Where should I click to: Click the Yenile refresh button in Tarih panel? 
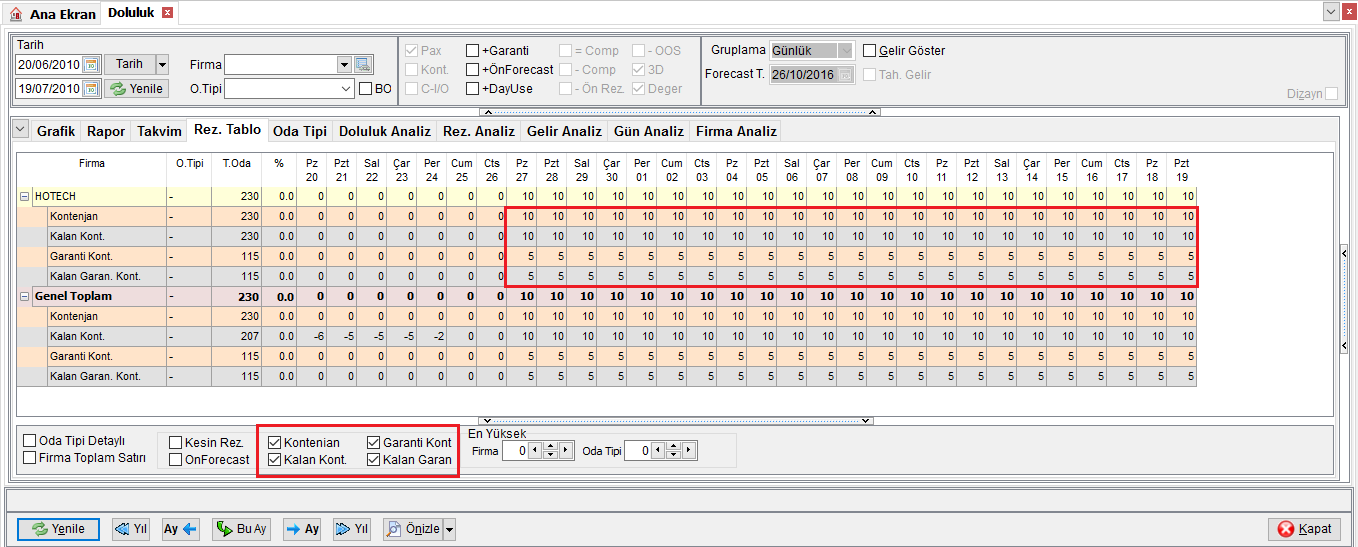click(136, 89)
